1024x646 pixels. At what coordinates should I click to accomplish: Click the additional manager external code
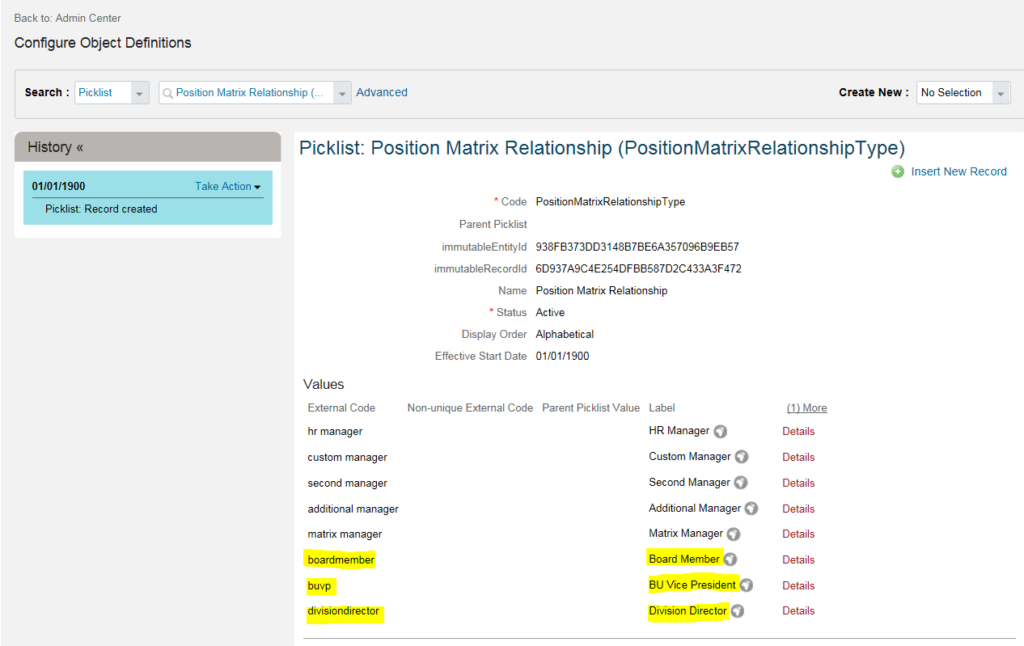(353, 509)
